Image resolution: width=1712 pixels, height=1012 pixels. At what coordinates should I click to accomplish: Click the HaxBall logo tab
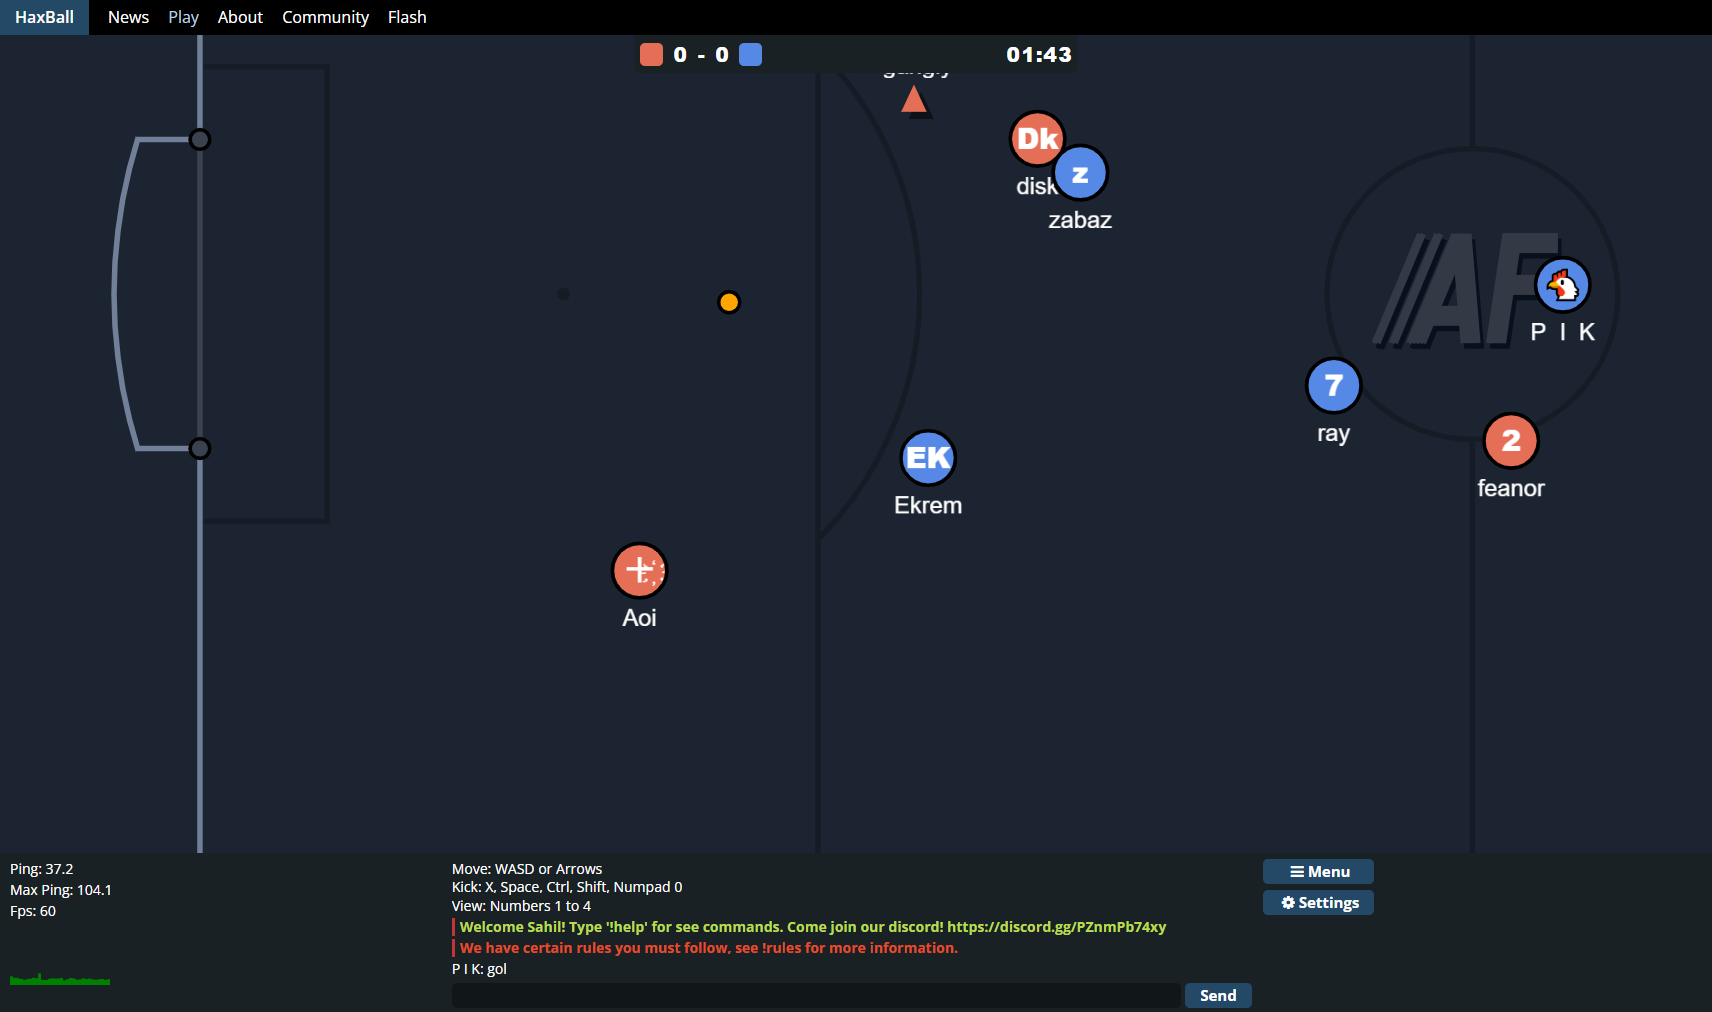(x=44, y=17)
